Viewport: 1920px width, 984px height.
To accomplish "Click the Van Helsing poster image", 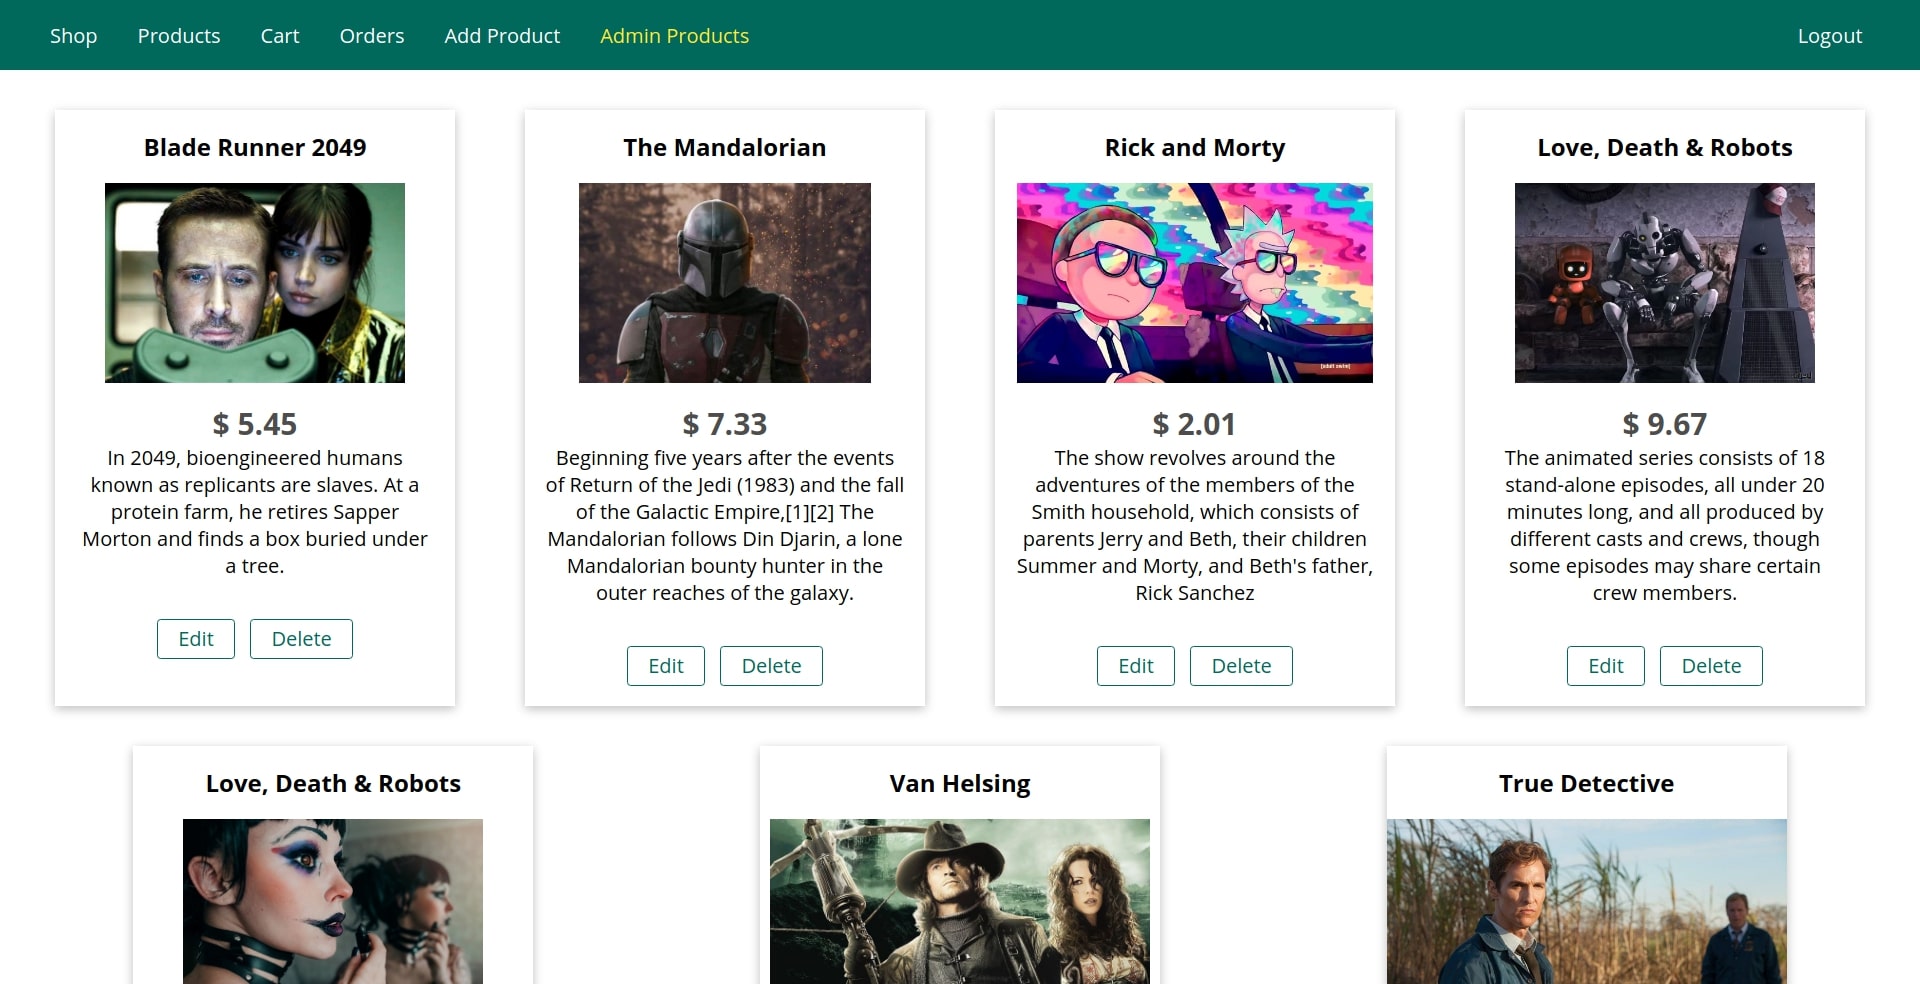I will [960, 901].
